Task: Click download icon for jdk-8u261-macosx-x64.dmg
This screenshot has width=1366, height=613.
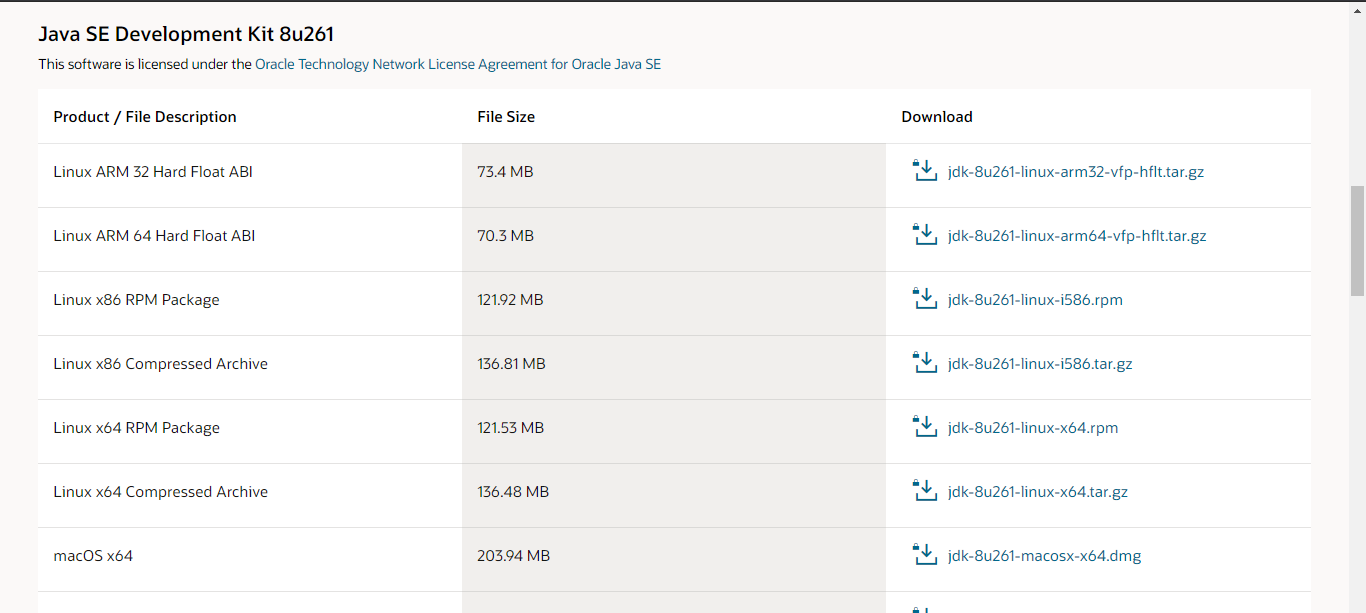Action: tap(925, 555)
